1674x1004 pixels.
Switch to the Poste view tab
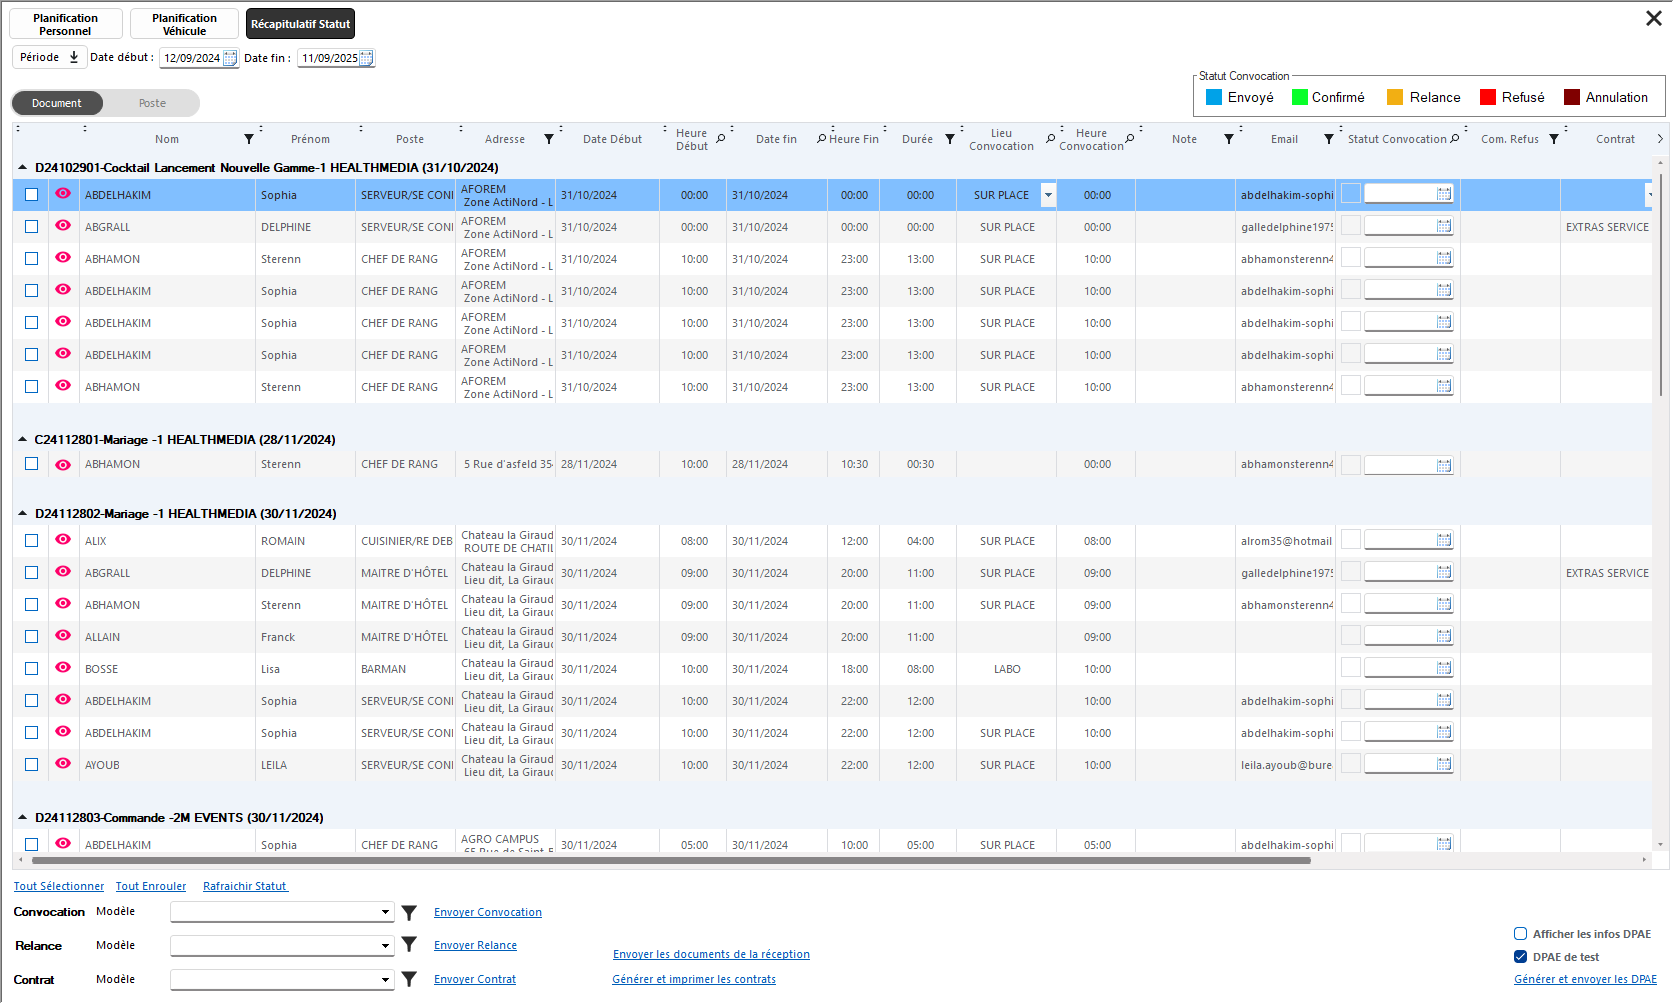[152, 103]
